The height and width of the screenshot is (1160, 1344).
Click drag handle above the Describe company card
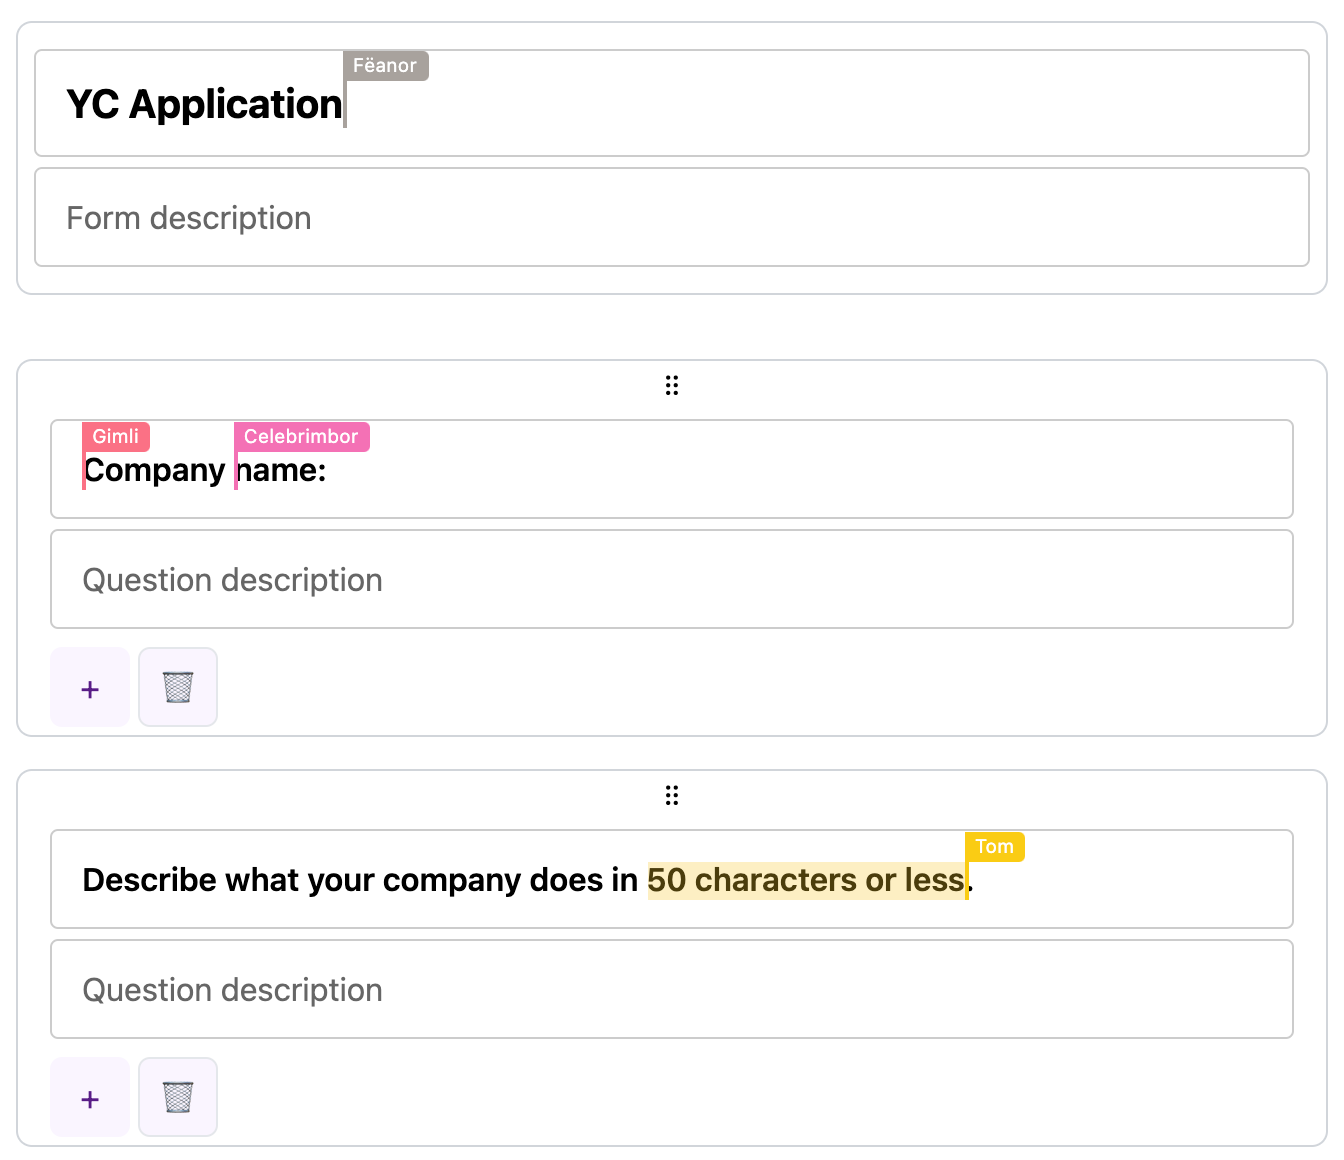(672, 796)
